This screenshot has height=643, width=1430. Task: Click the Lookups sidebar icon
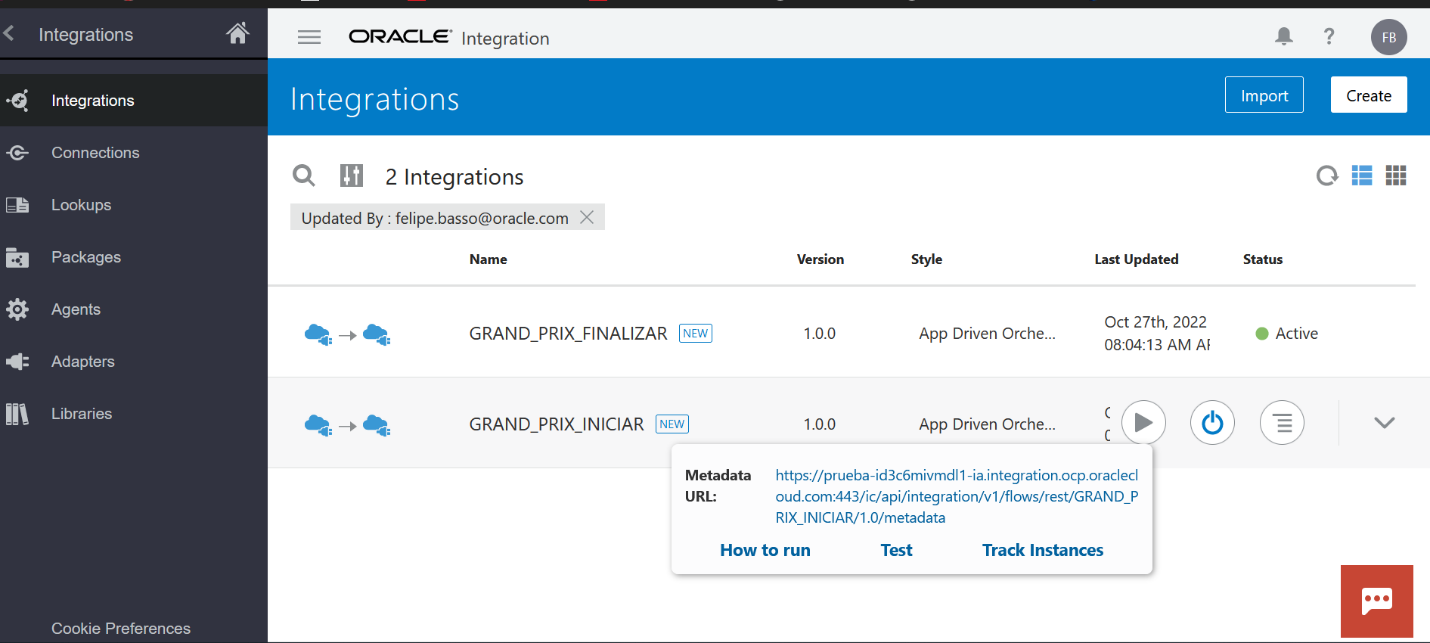[x=17, y=205]
